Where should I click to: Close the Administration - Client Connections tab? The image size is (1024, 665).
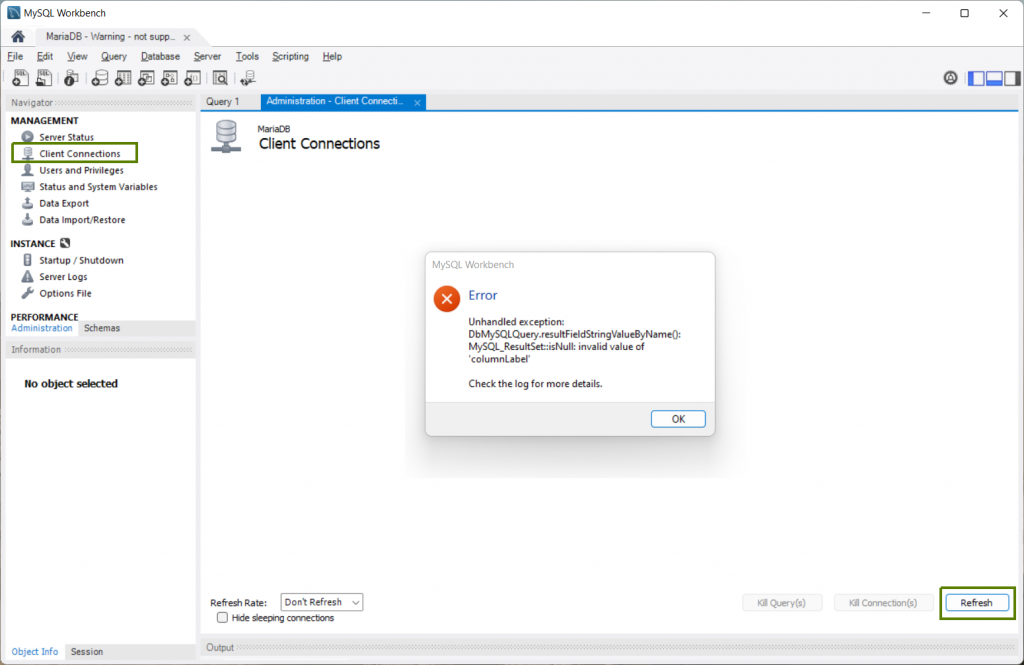(417, 103)
